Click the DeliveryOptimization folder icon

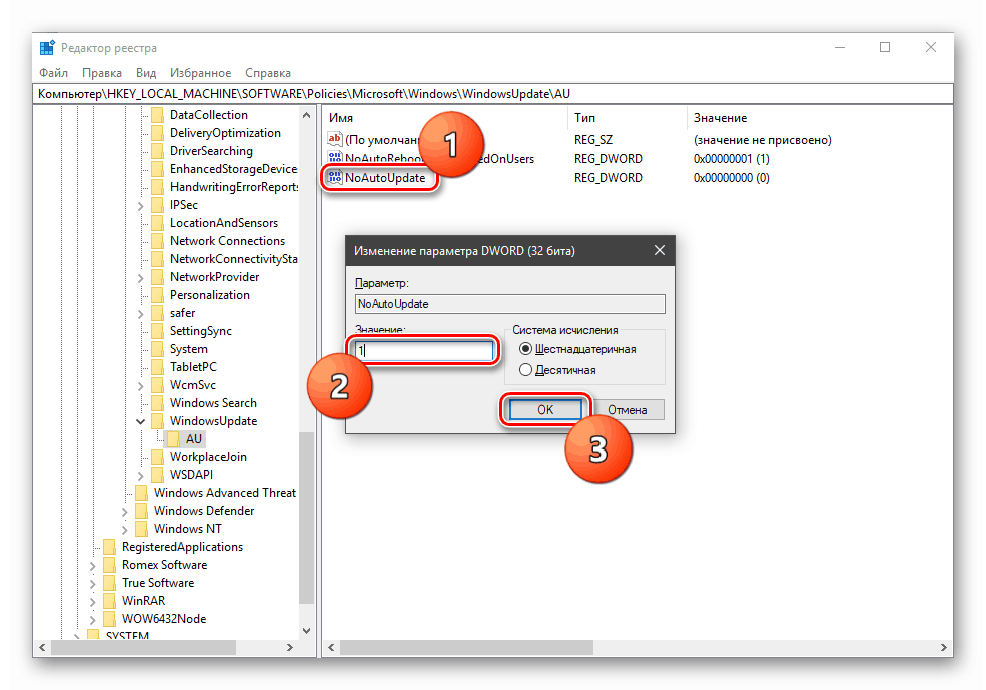(158, 133)
